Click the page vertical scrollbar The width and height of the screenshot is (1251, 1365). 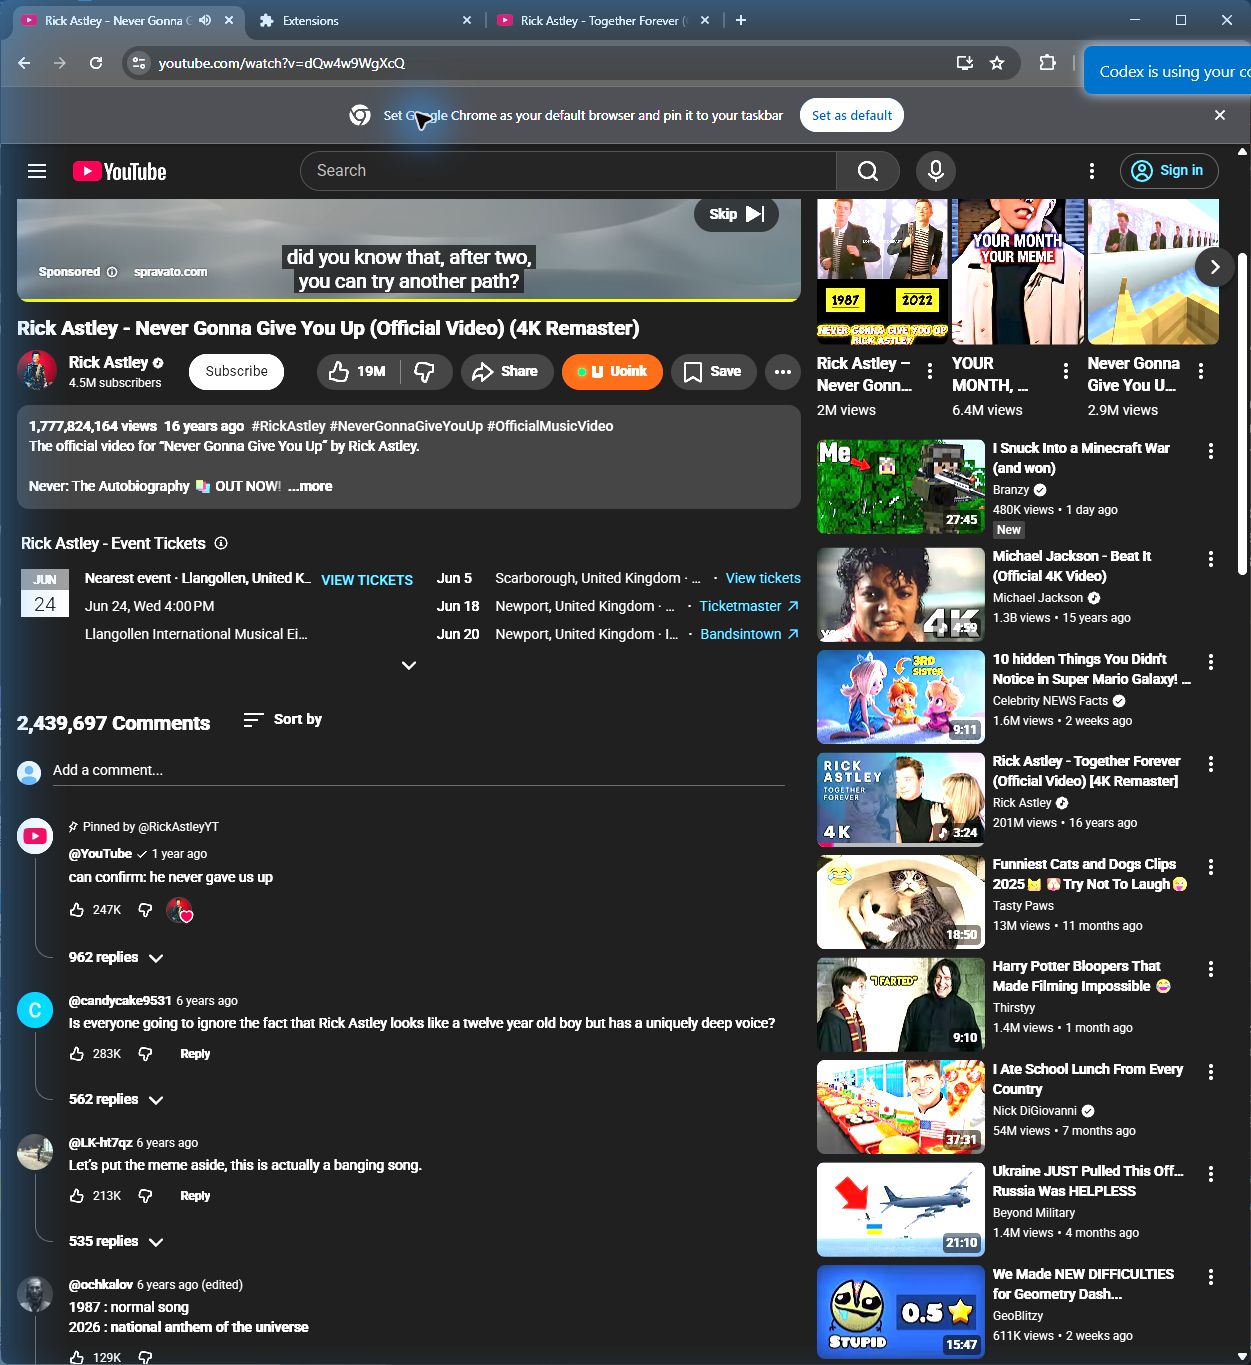coord(1243,413)
